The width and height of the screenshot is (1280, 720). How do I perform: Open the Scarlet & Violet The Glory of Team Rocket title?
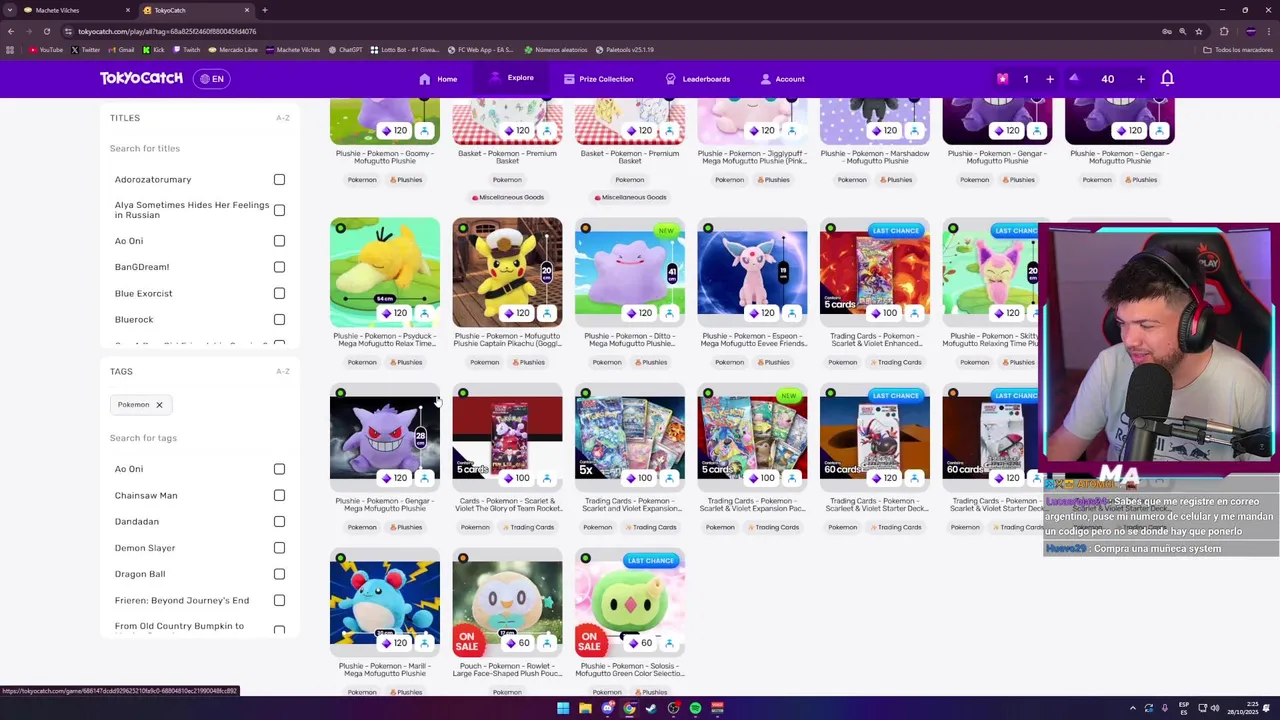507,505
